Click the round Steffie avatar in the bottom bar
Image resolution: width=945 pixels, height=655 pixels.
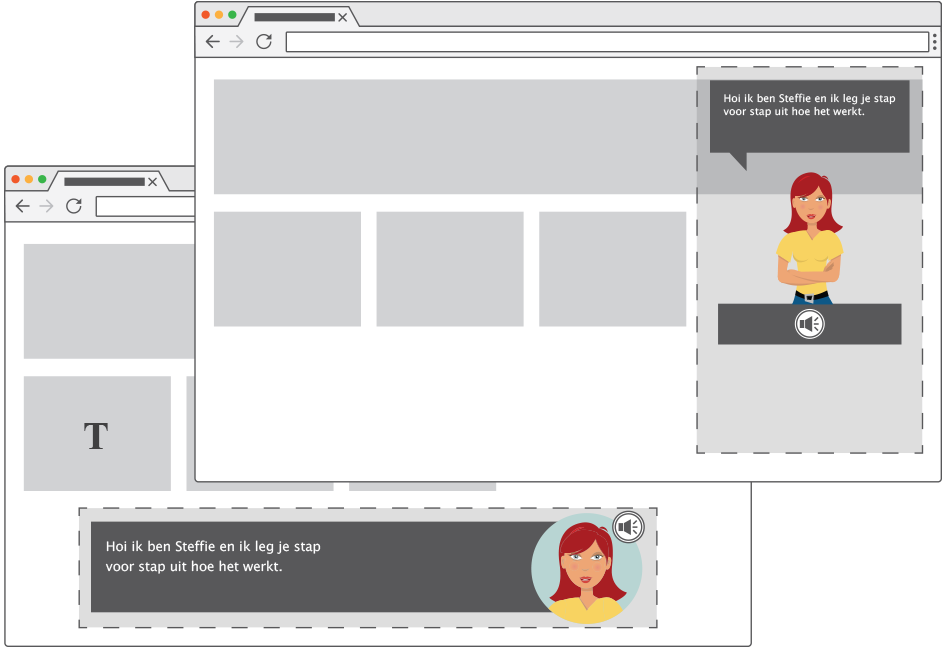pyautogui.click(x=586, y=568)
